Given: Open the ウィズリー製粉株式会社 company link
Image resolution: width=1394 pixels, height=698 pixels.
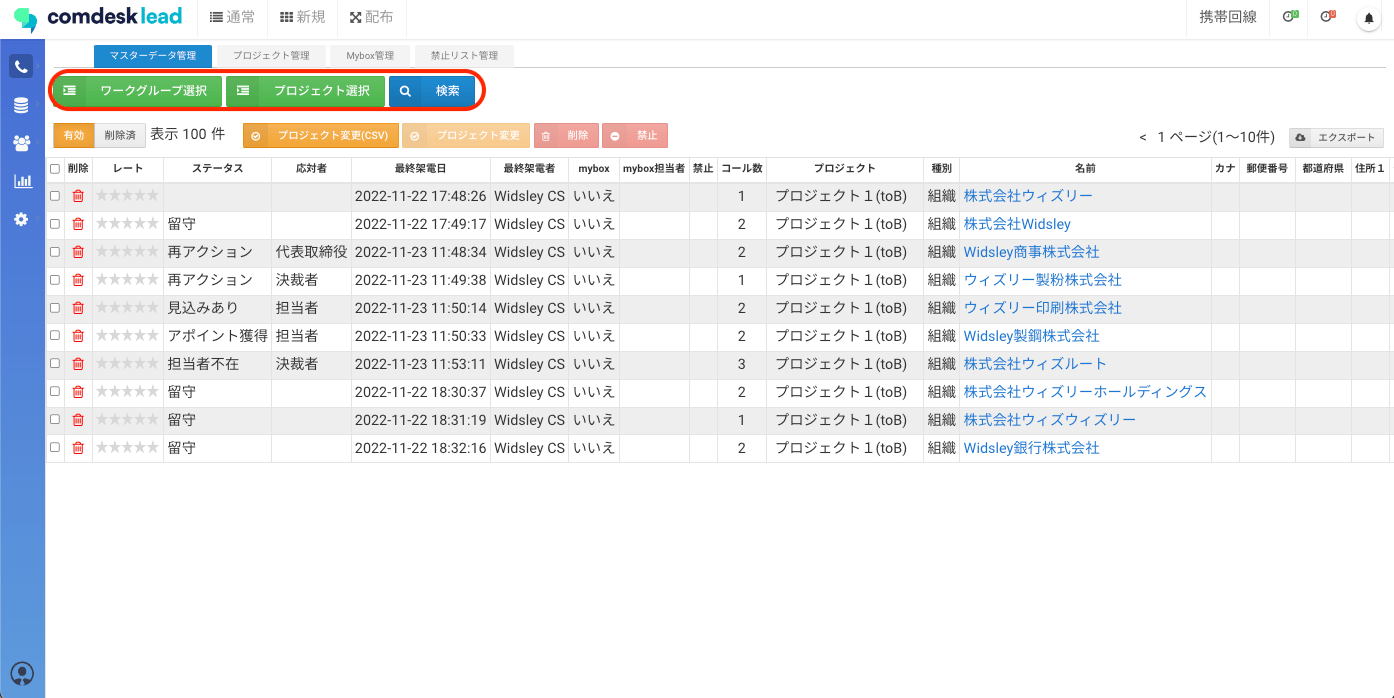Looking at the screenshot, I should (1043, 280).
